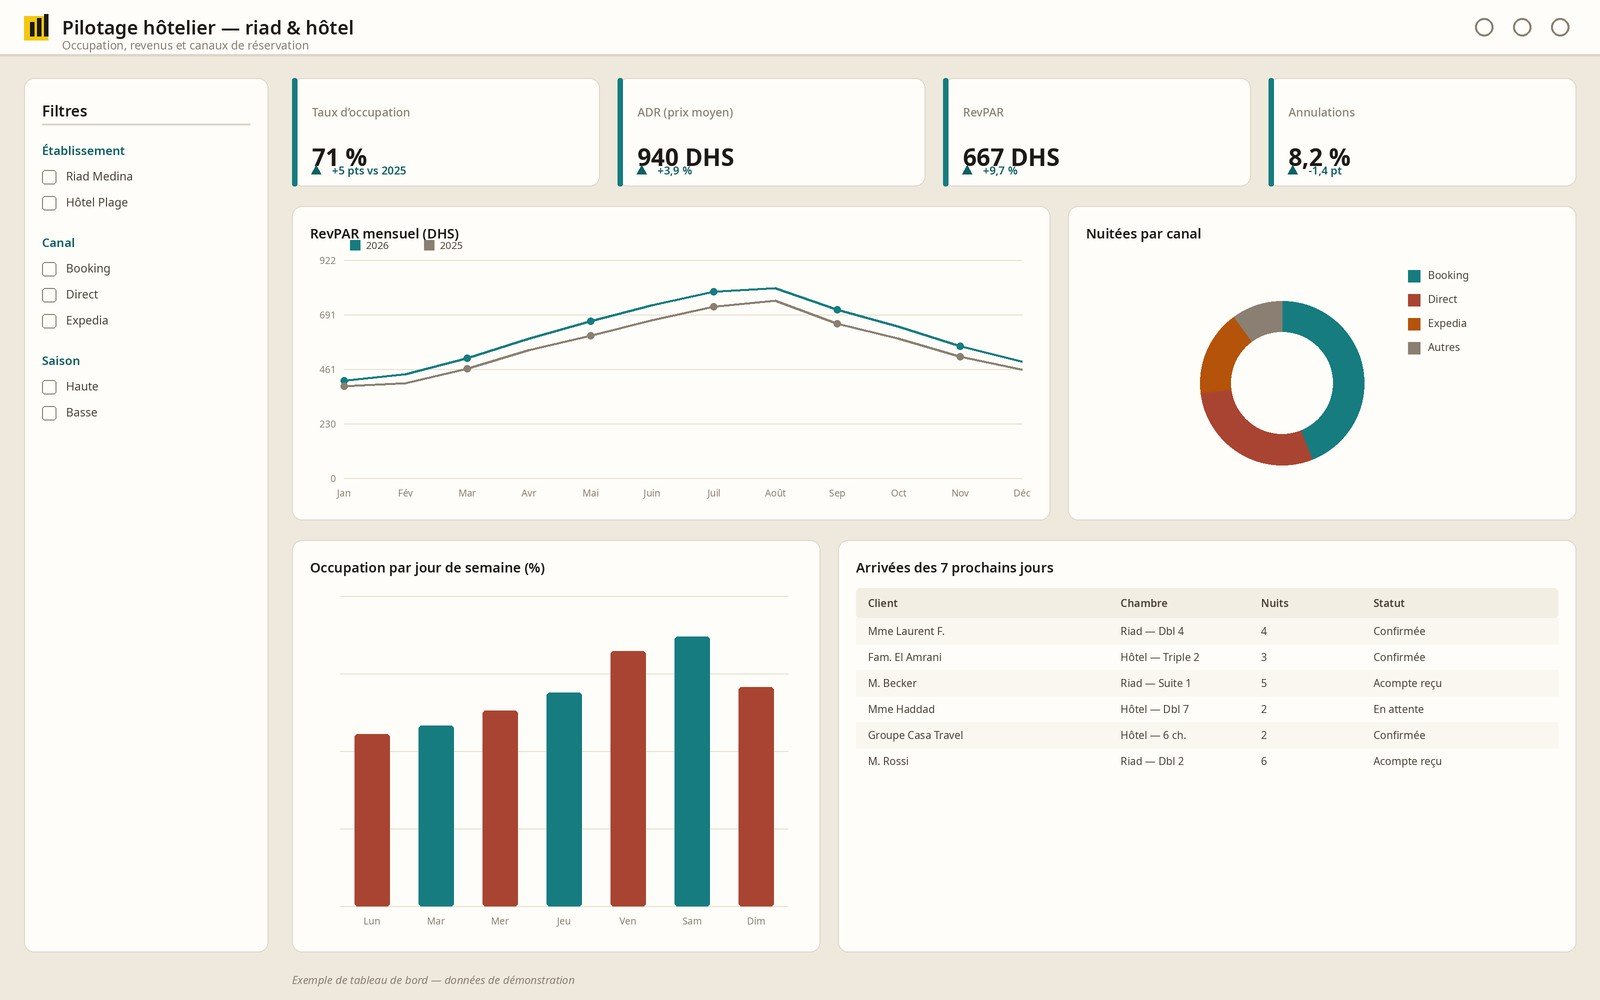The image size is (1600, 1000).
Task: Open the ADR (prix moyen) KPI card
Action: pos(771,132)
